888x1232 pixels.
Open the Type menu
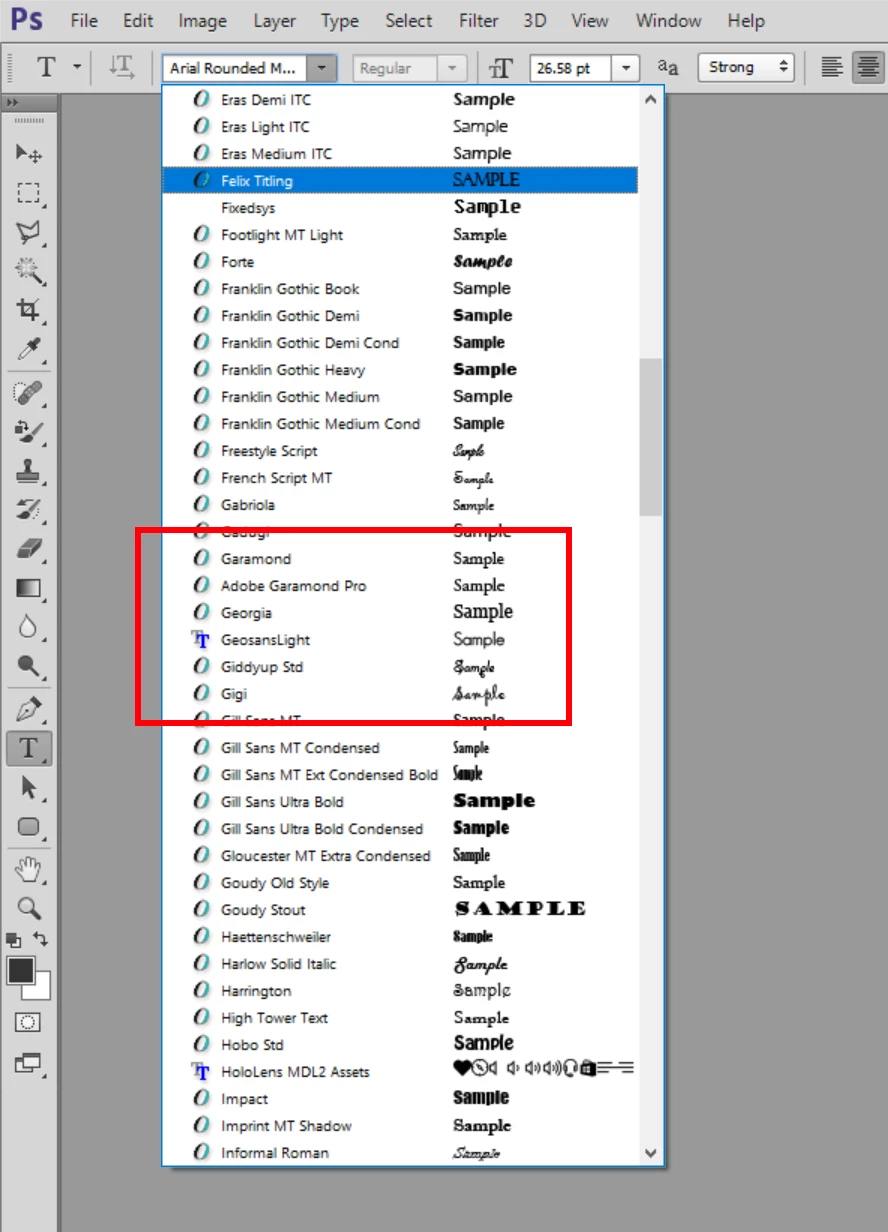[x=340, y=20]
